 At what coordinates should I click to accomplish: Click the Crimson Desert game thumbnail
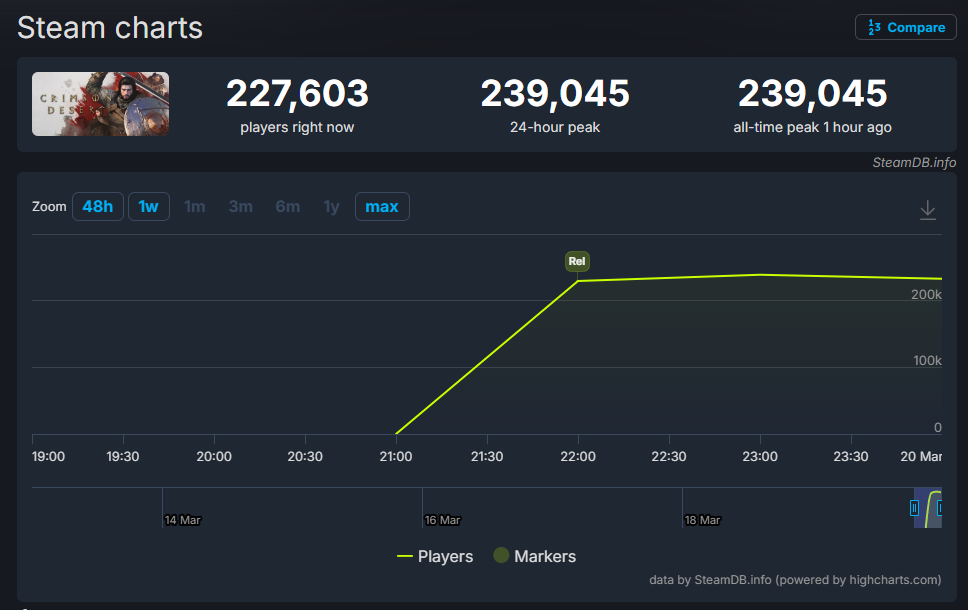(x=100, y=104)
